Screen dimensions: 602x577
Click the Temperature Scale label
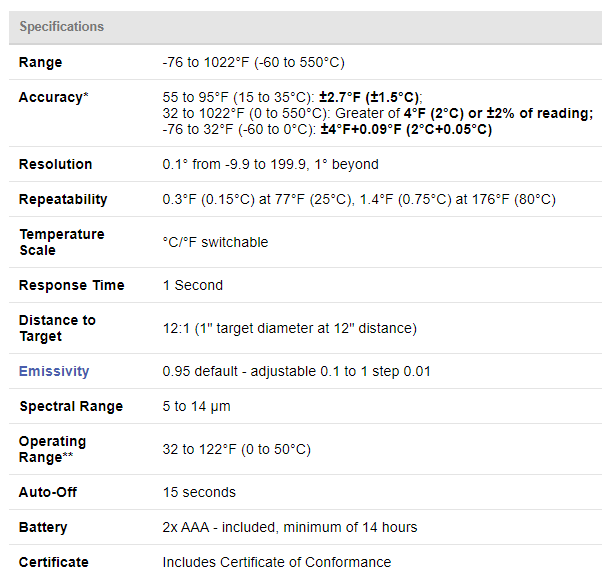click(x=61, y=242)
